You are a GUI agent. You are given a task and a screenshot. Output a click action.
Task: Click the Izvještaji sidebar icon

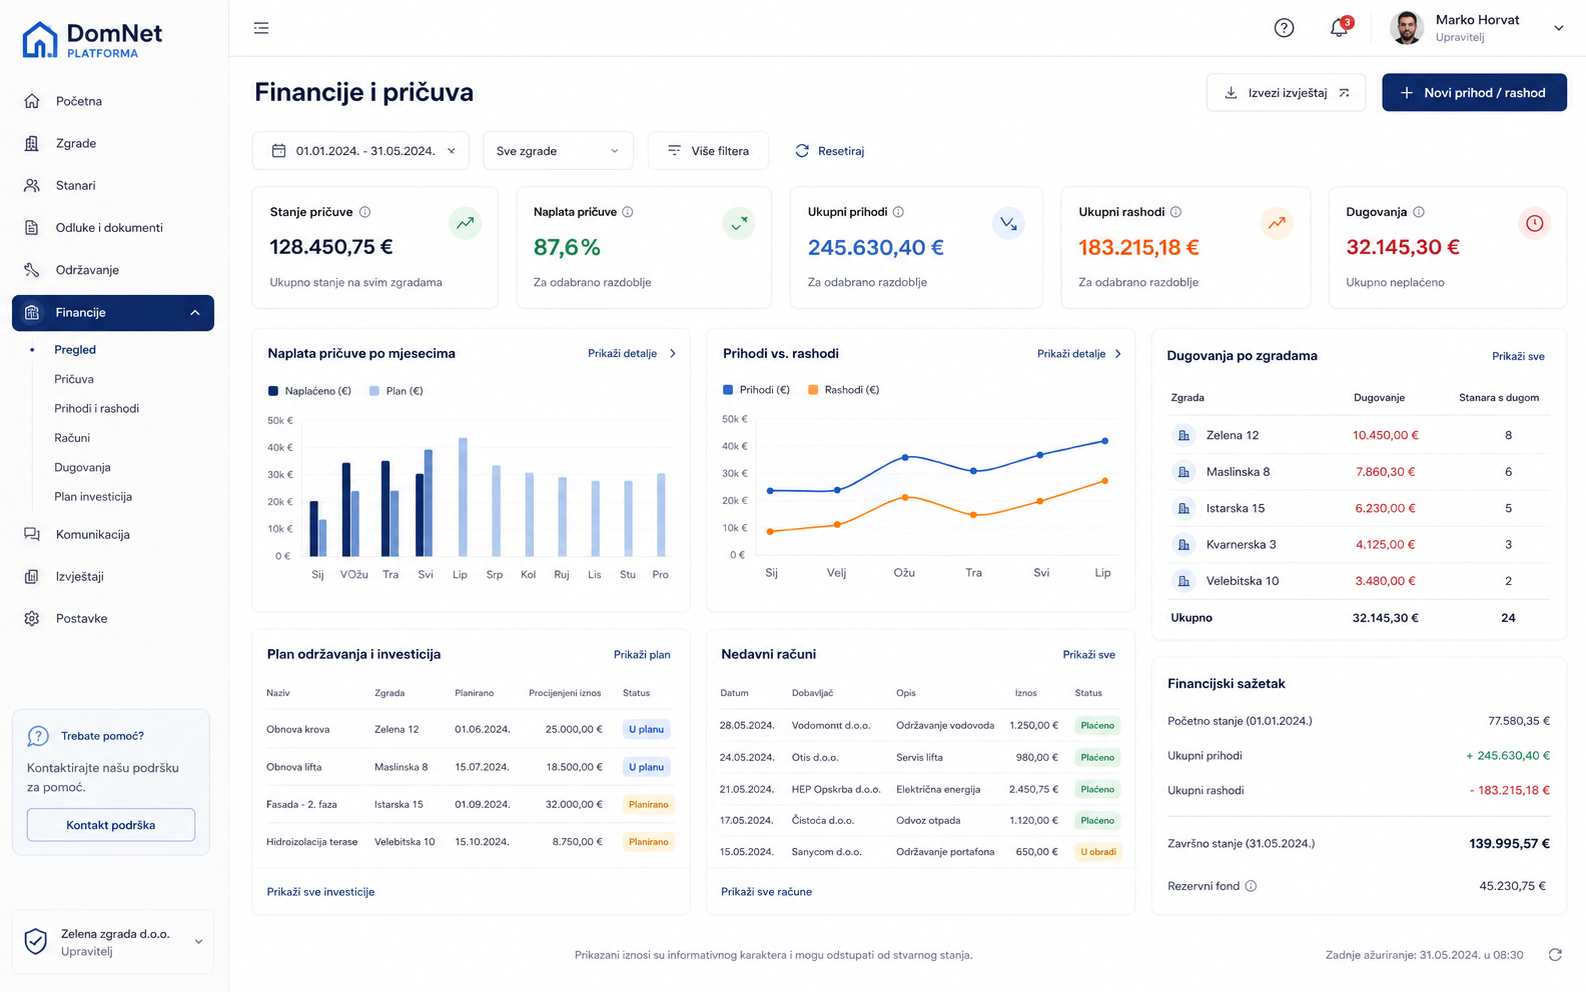click(x=32, y=576)
